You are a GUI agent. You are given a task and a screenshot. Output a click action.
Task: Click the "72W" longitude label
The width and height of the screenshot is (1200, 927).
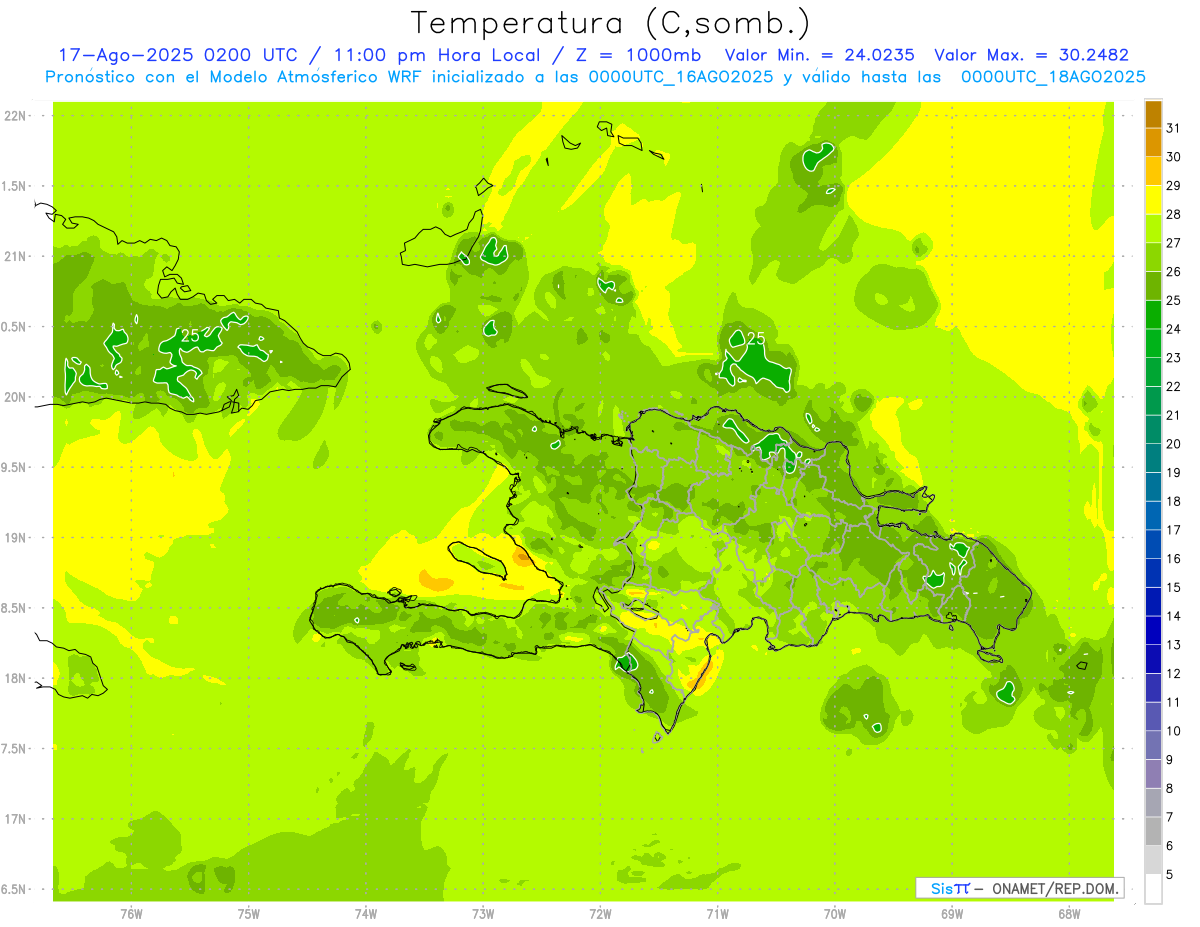[600, 914]
